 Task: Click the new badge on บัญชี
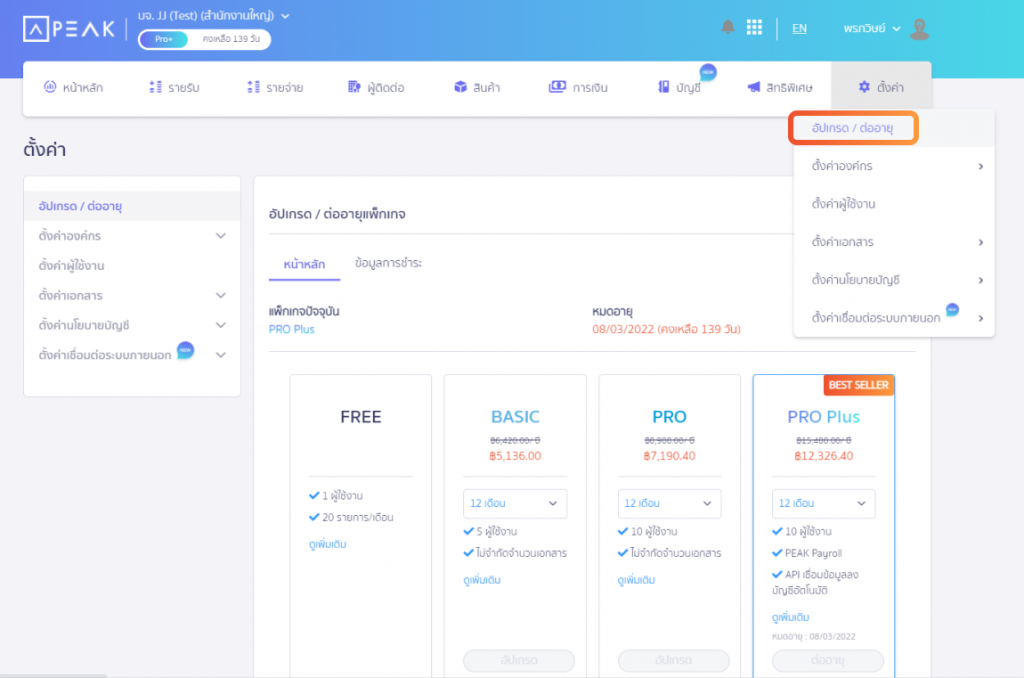(708, 72)
